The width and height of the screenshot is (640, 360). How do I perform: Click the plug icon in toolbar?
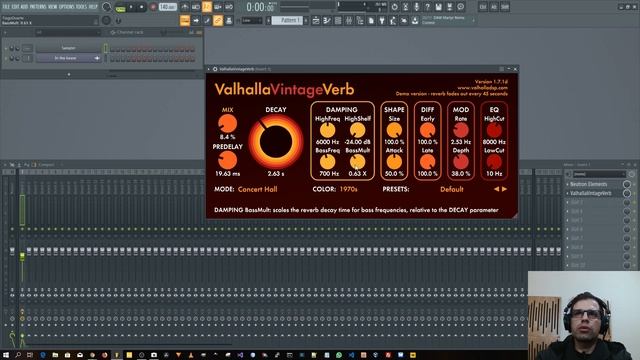pos(382,20)
